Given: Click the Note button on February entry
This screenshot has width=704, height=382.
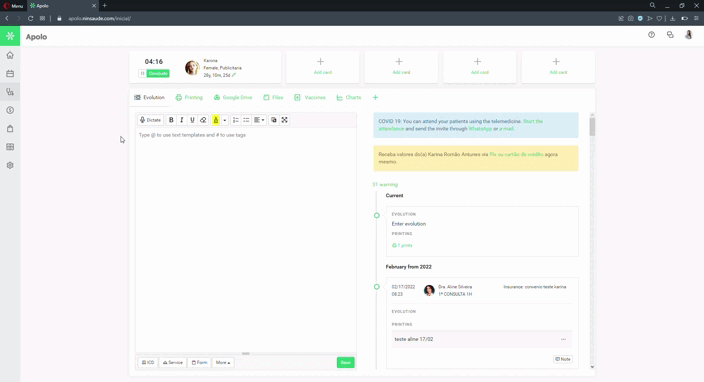Looking at the screenshot, I should pyautogui.click(x=563, y=359).
